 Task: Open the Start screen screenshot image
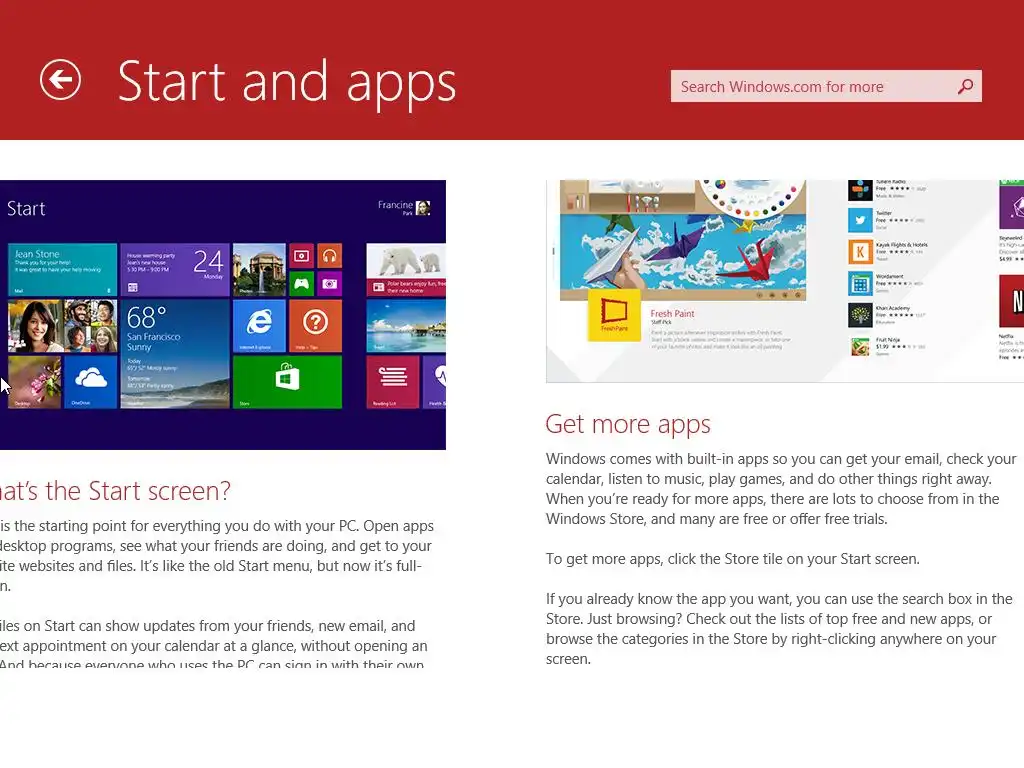[x=223, y=314]
